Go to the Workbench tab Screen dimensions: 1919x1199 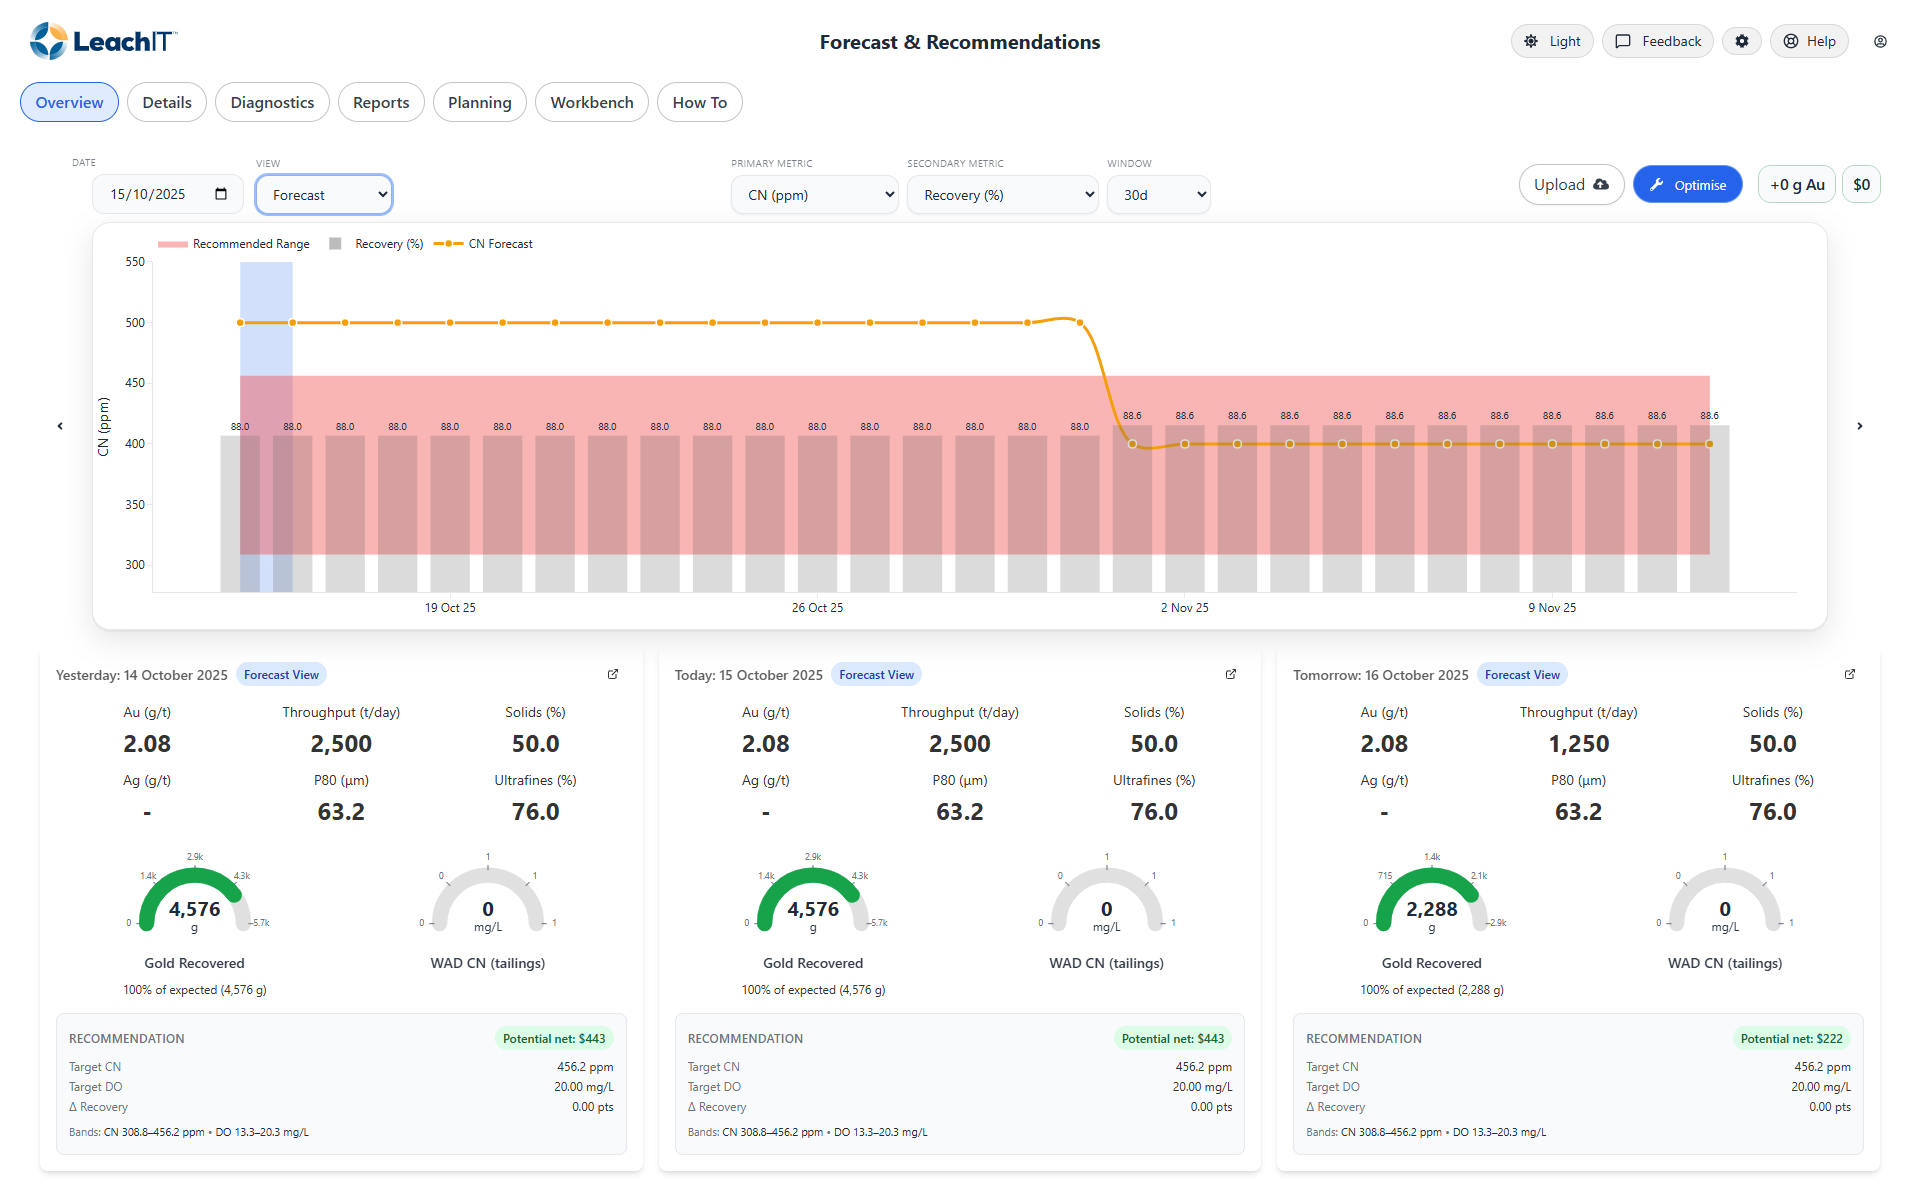click(x=591, y=102)
